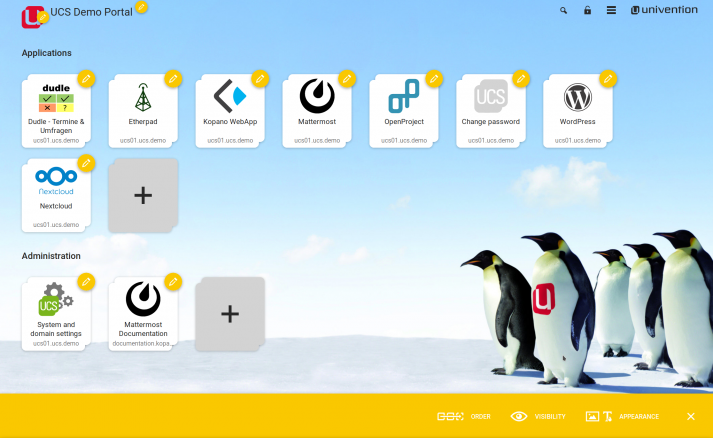Viewport: 713px width, 438px height.
Task: Open the OpenProject tile
Action: 404,111
